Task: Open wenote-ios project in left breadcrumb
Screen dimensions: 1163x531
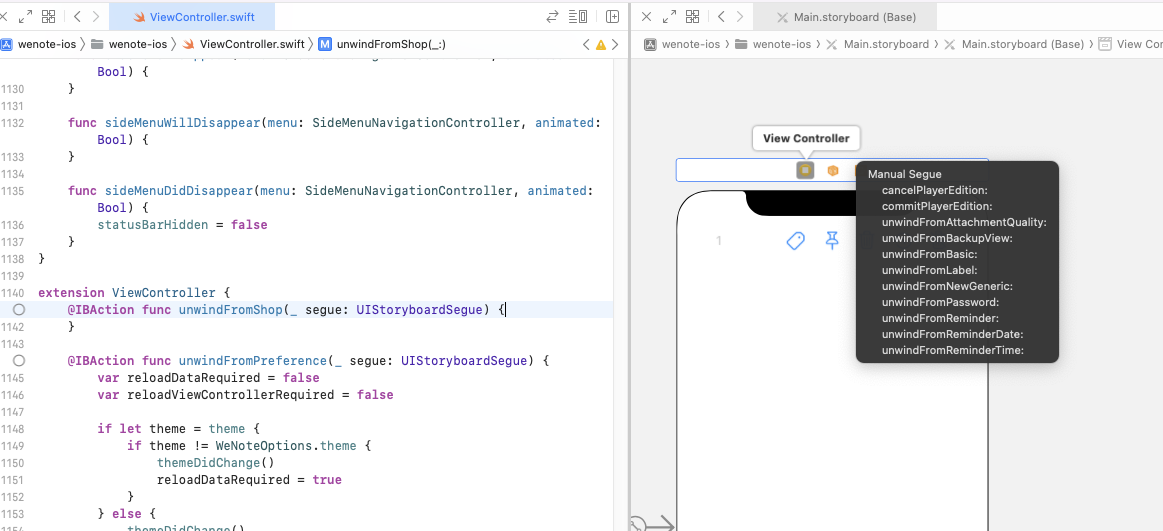Action: pyautogui.click(x=39, y=44)
